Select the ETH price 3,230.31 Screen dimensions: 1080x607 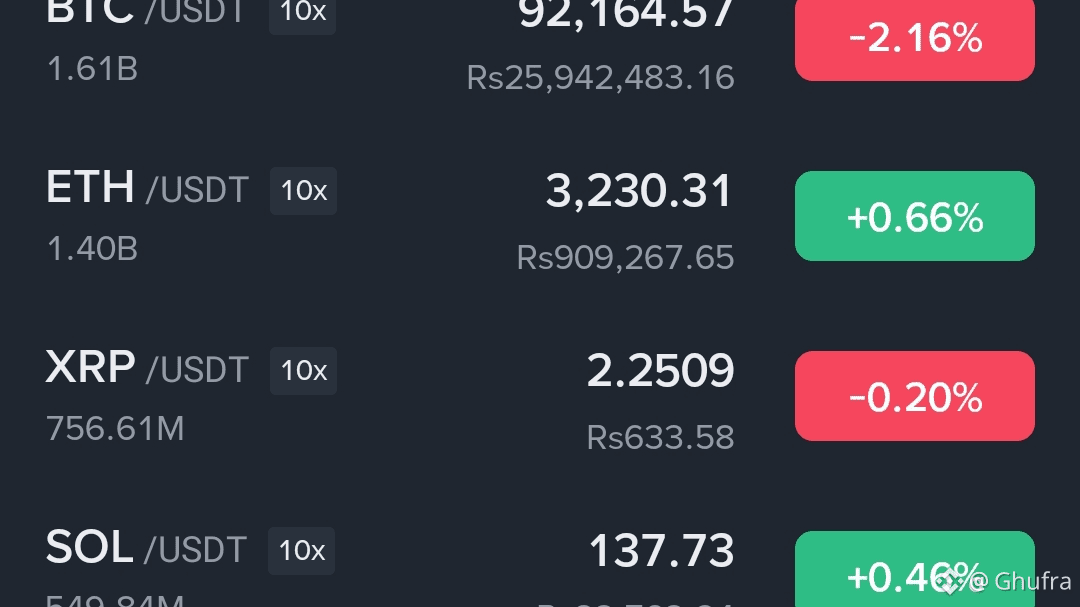point(638,191)
